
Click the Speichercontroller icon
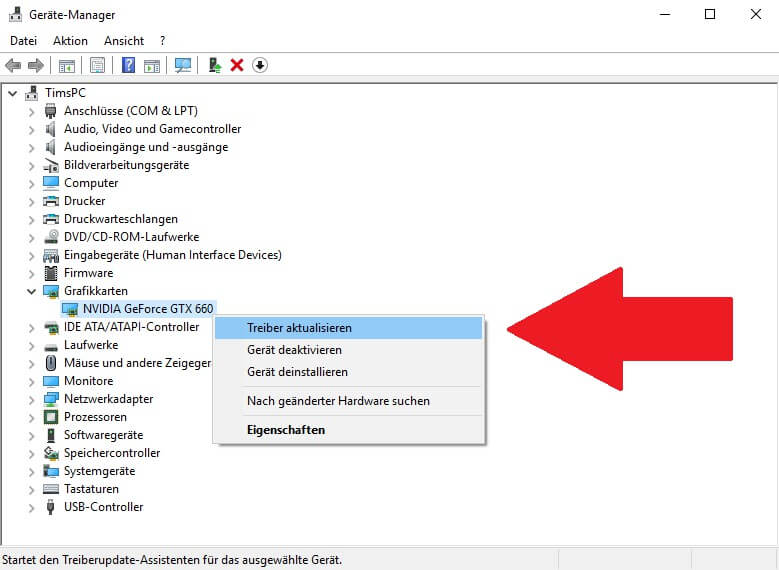click(51, 453)
